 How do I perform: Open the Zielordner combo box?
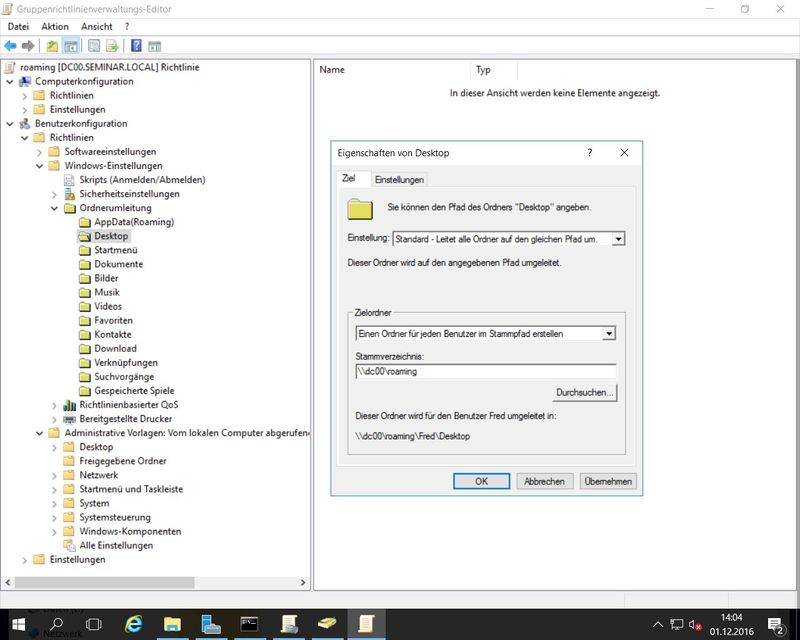[609, 333]
